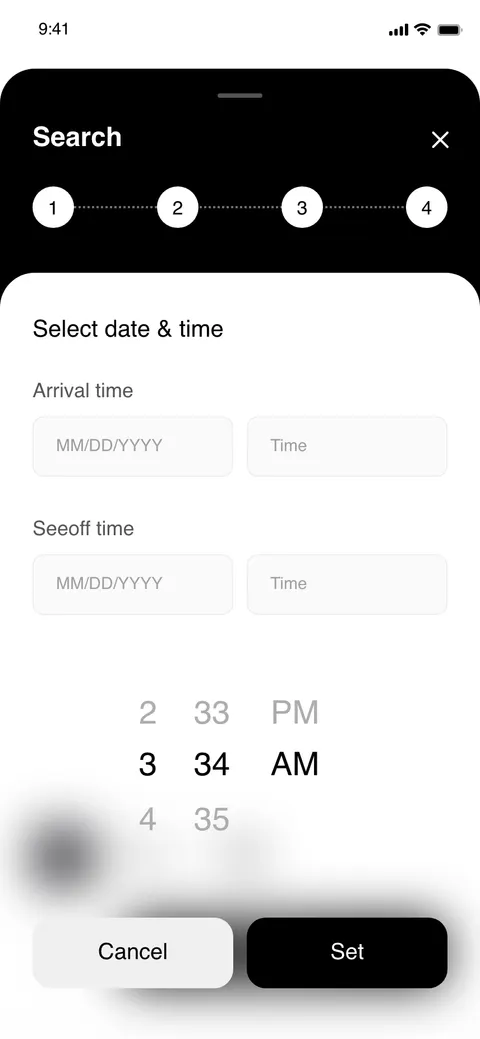The width and height of the screenshot is (480, 1039).
Task: Choose minute 33 in picker wheel
Action: 211,712
